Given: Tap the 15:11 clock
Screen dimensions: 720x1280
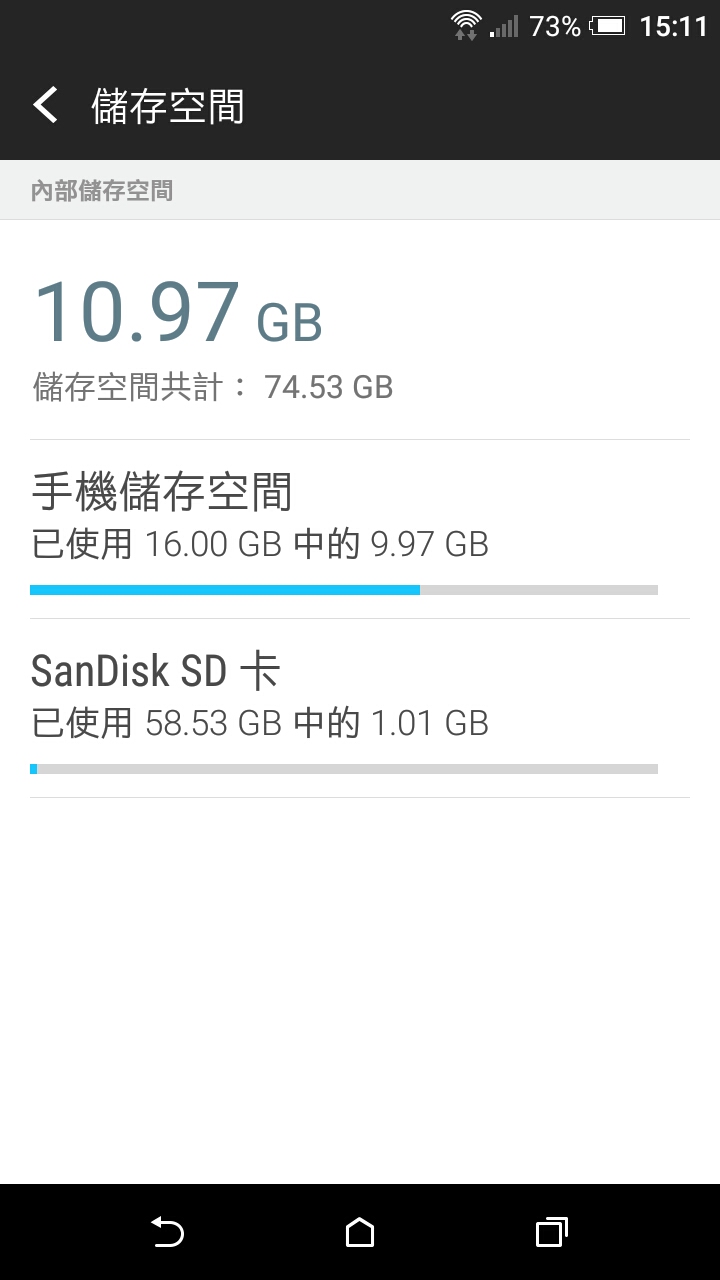Looking at the screenshot, I should coord(673,27).
